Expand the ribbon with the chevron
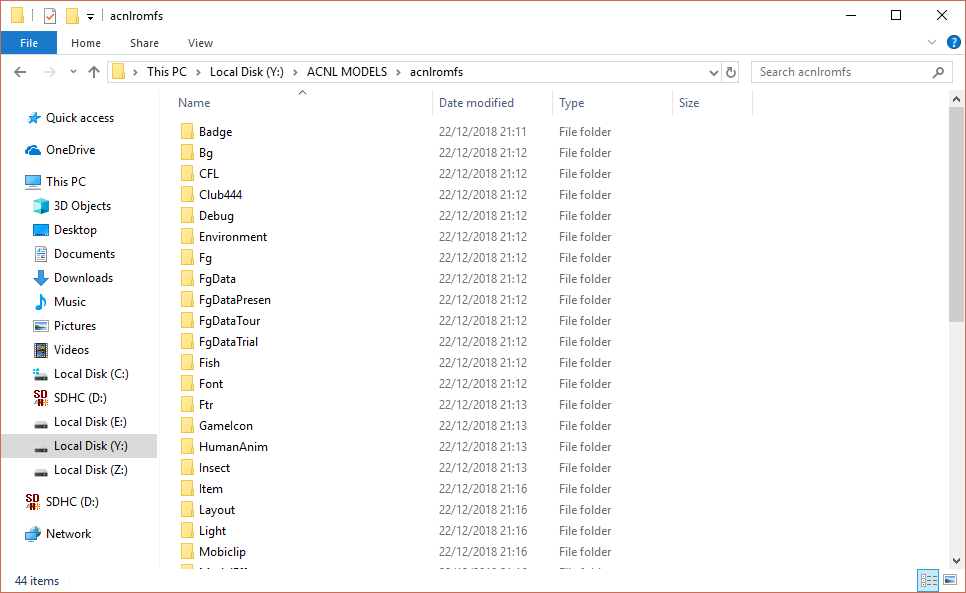 [x=932, y=42]
